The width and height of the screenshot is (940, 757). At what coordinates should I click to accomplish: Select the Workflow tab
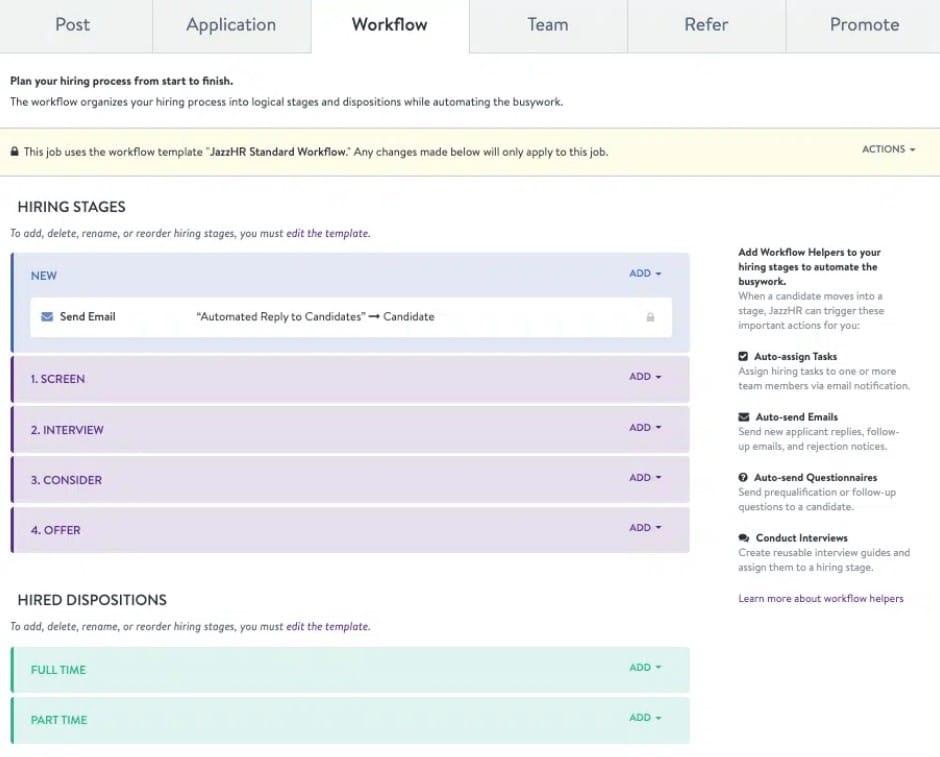(390, 25)
